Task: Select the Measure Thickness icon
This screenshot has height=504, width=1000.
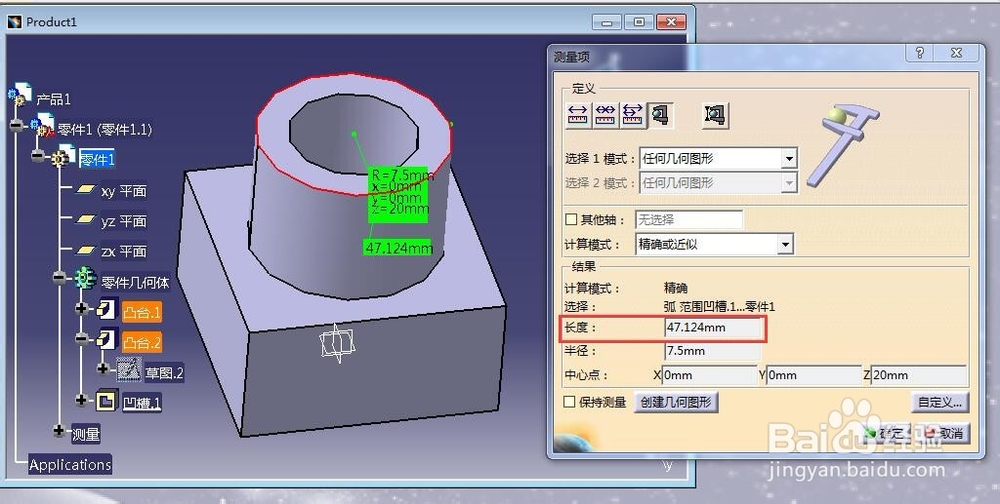Action: (715, 115)
